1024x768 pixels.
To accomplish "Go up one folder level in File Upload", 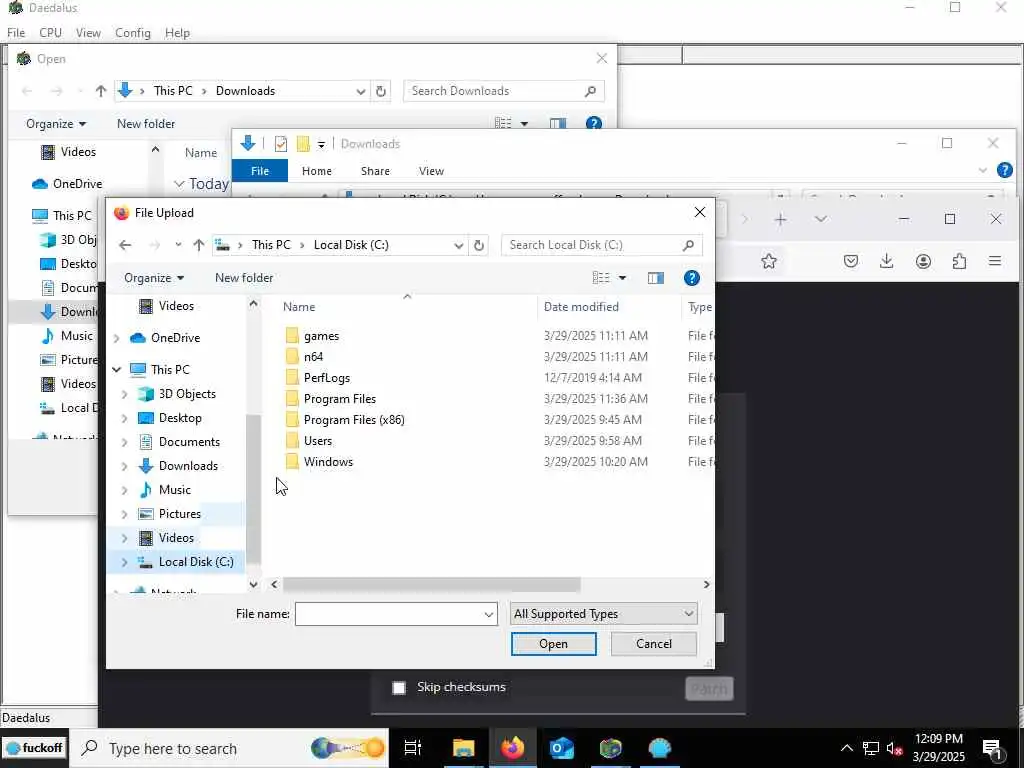I will [x=199, y=245].
